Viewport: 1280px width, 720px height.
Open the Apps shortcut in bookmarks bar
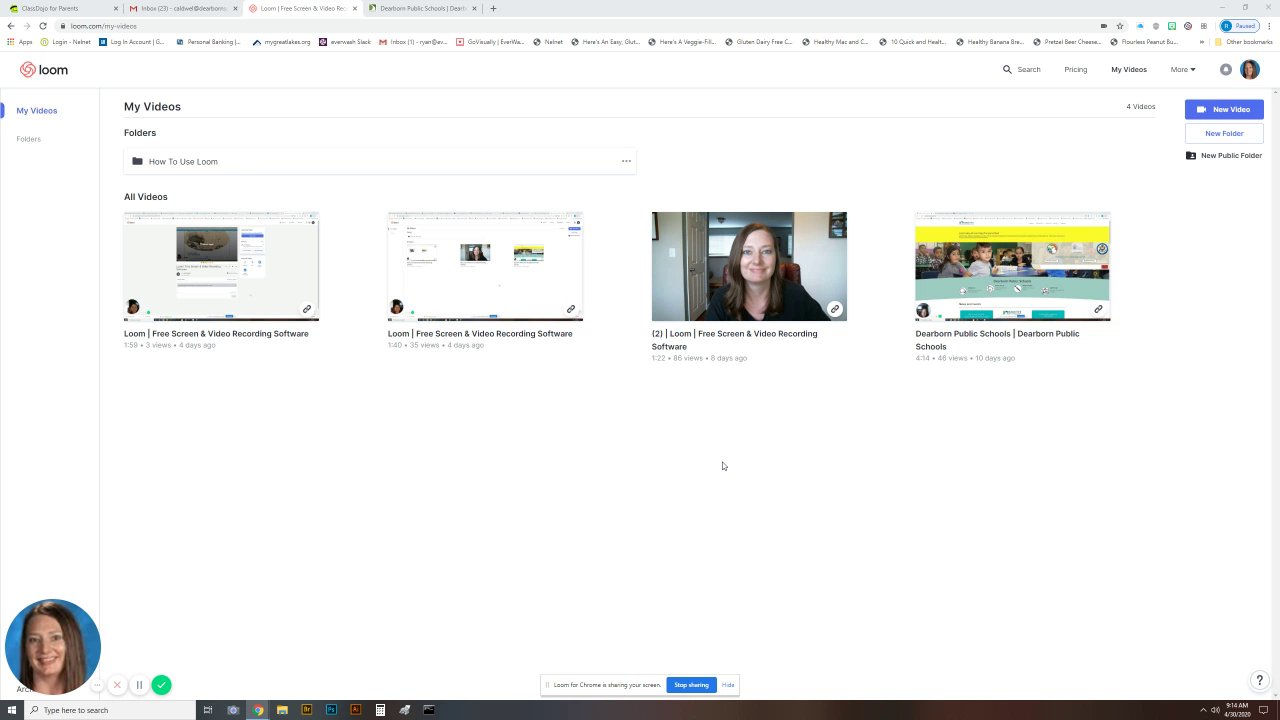20,42
